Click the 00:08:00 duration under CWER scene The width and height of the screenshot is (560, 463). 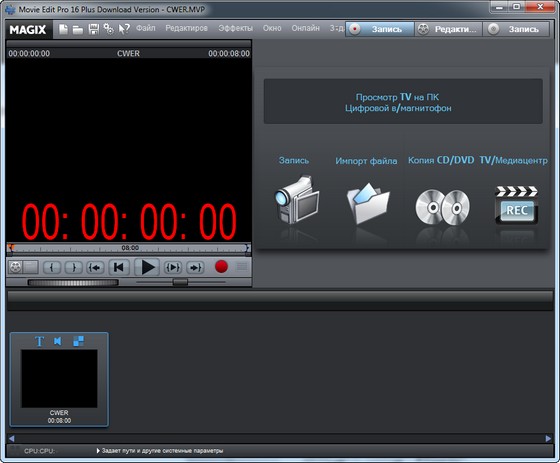pos(59,420)
